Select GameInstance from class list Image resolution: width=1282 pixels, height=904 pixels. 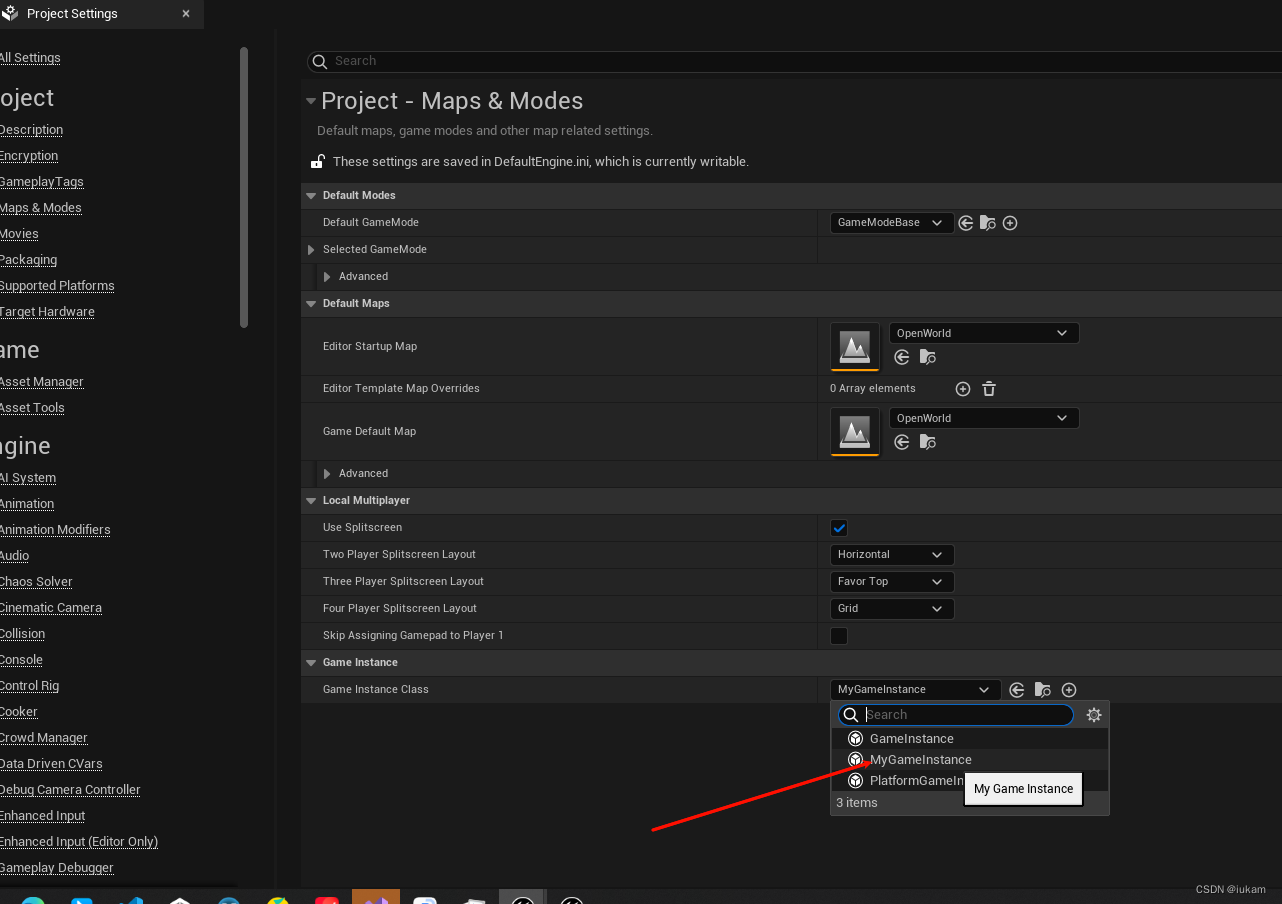pos(969,739)
